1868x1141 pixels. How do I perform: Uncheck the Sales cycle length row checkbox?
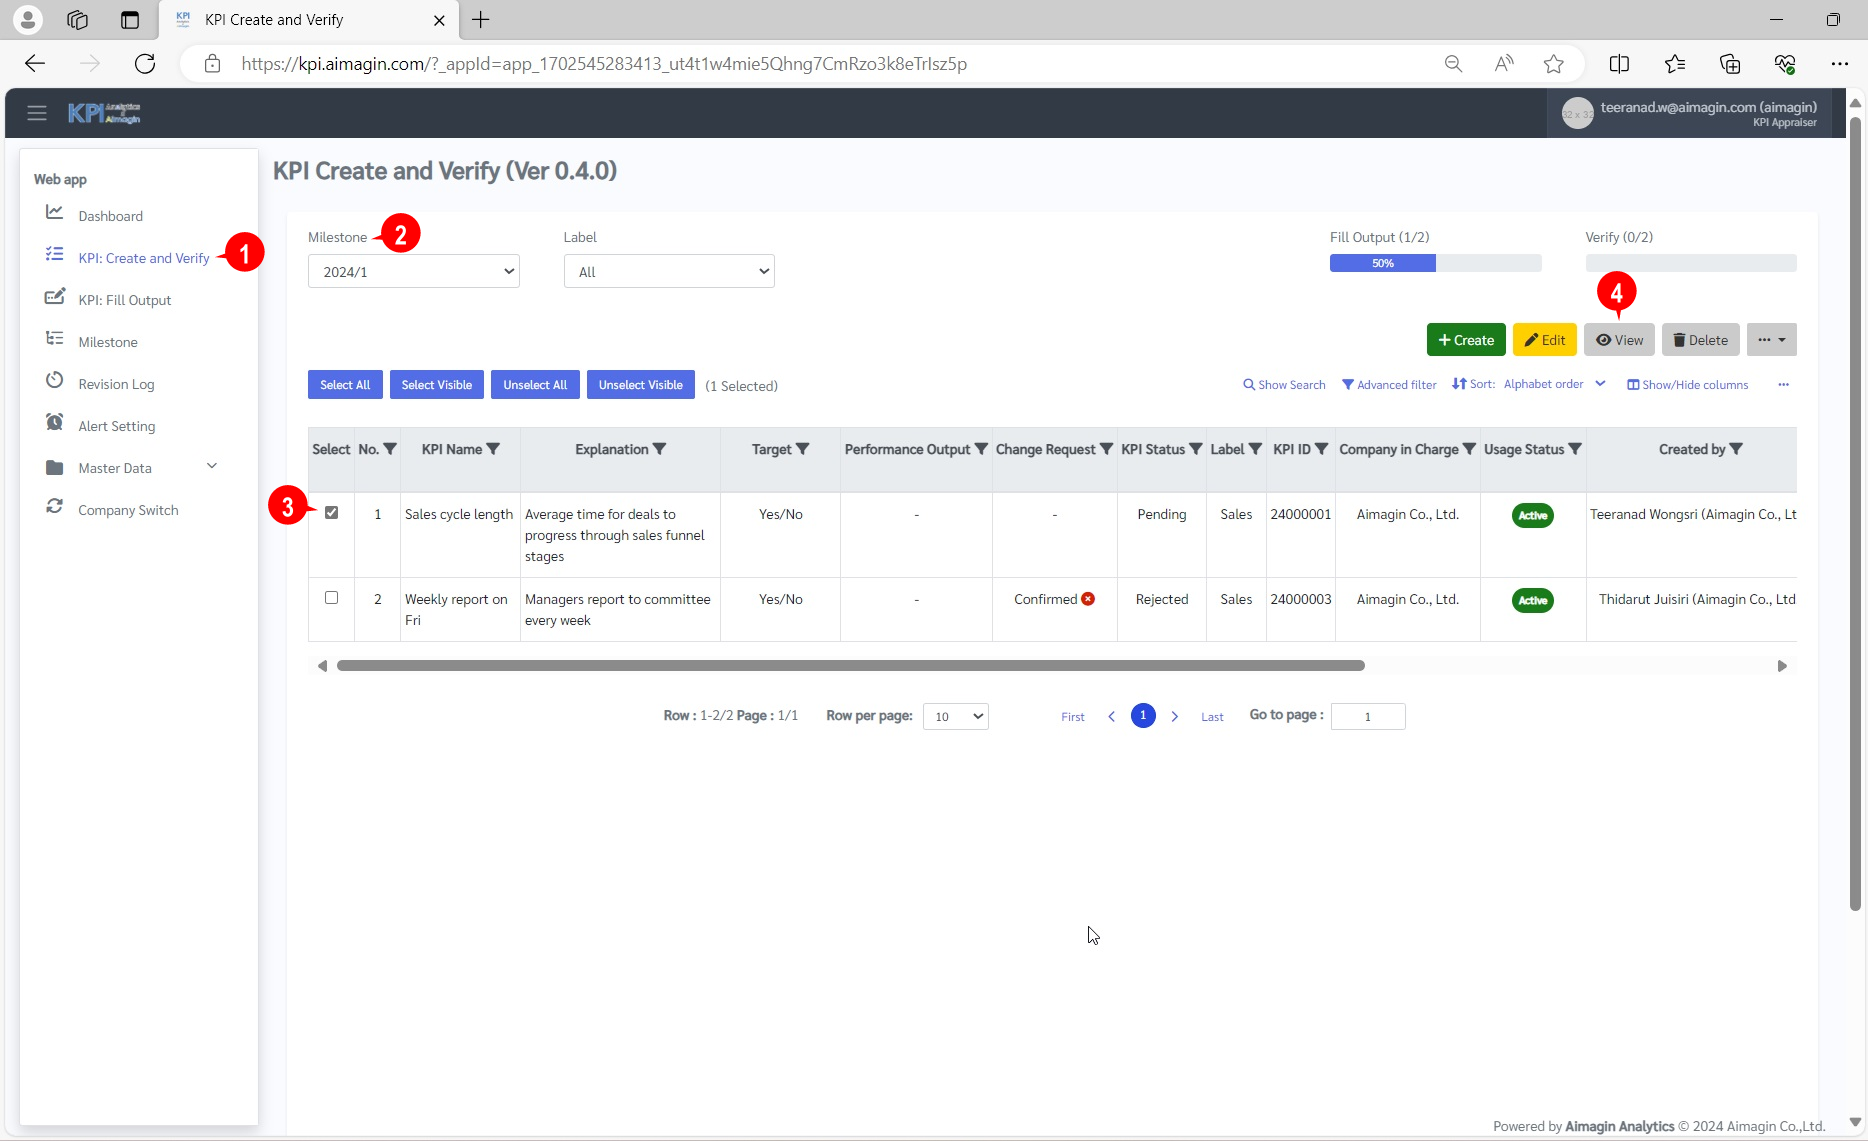(332, 513)
